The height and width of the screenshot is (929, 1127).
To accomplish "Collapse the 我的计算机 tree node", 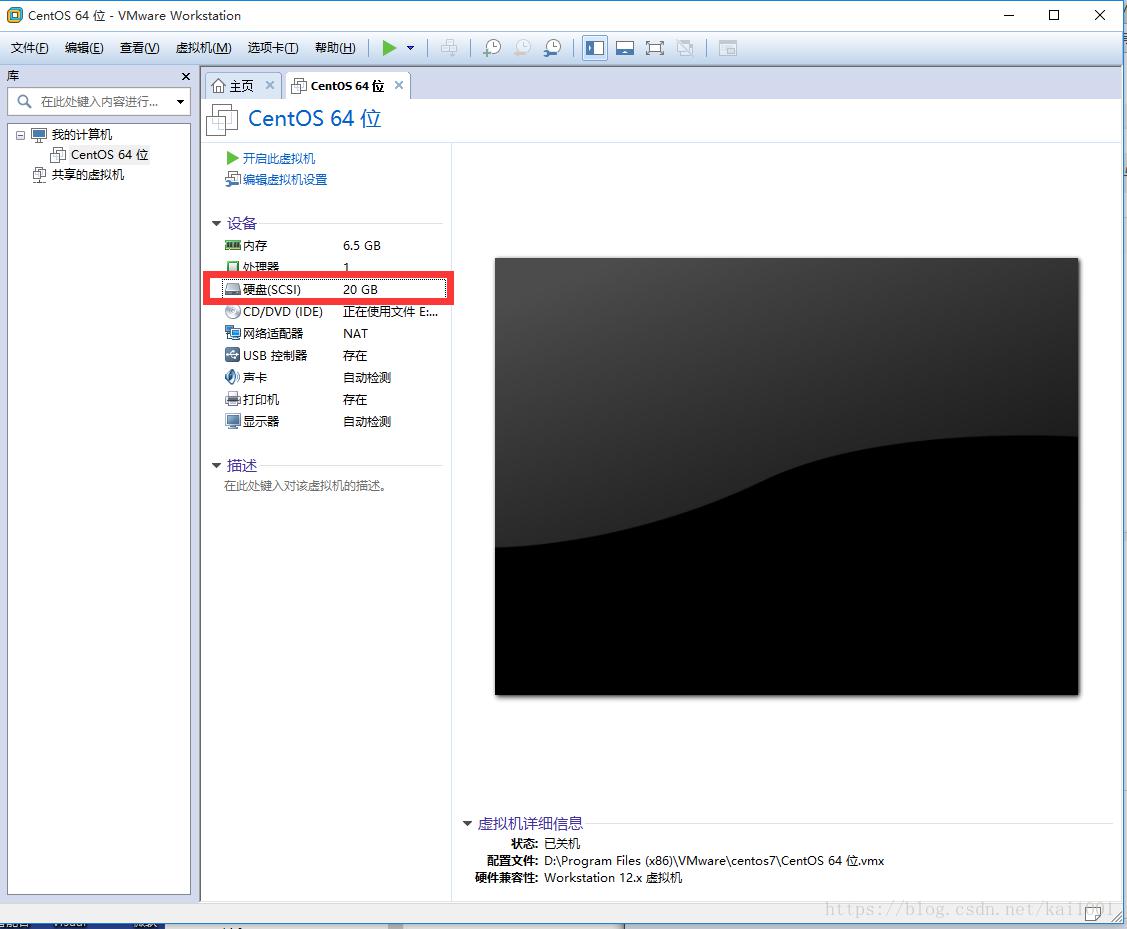I will point(20,135).
